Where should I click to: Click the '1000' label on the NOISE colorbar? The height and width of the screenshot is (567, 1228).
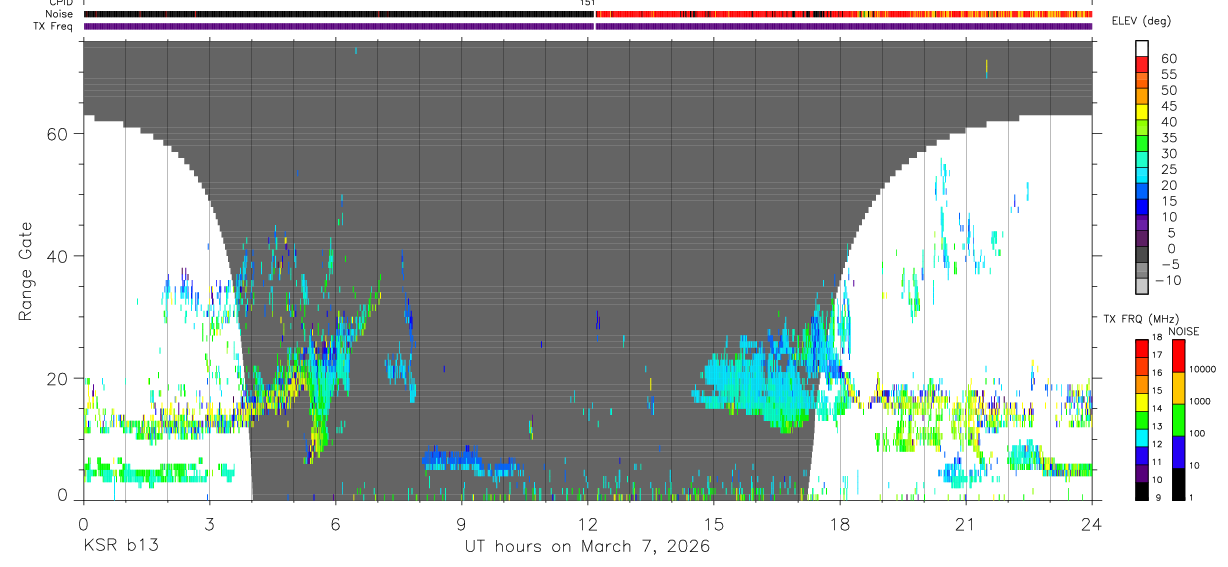point(1200,401)
